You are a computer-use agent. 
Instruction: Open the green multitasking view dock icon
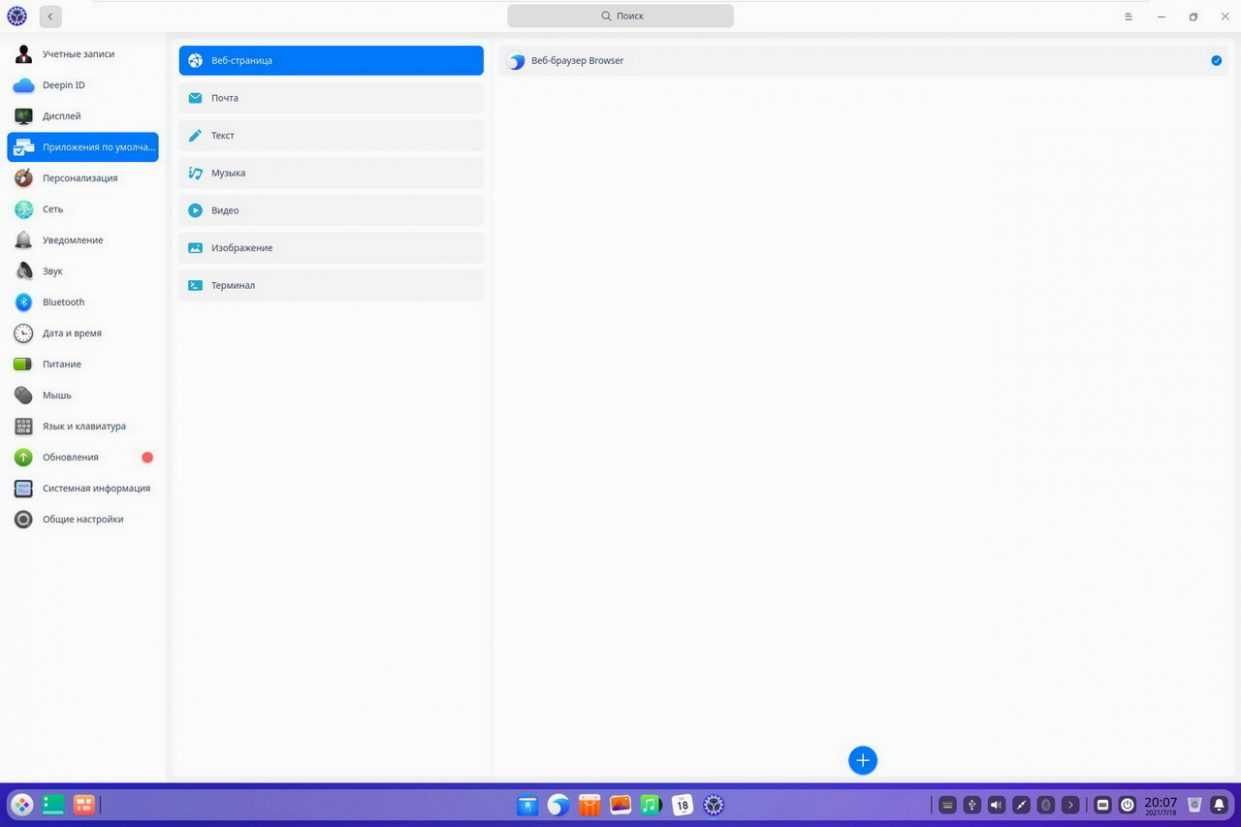coord(53,805)
